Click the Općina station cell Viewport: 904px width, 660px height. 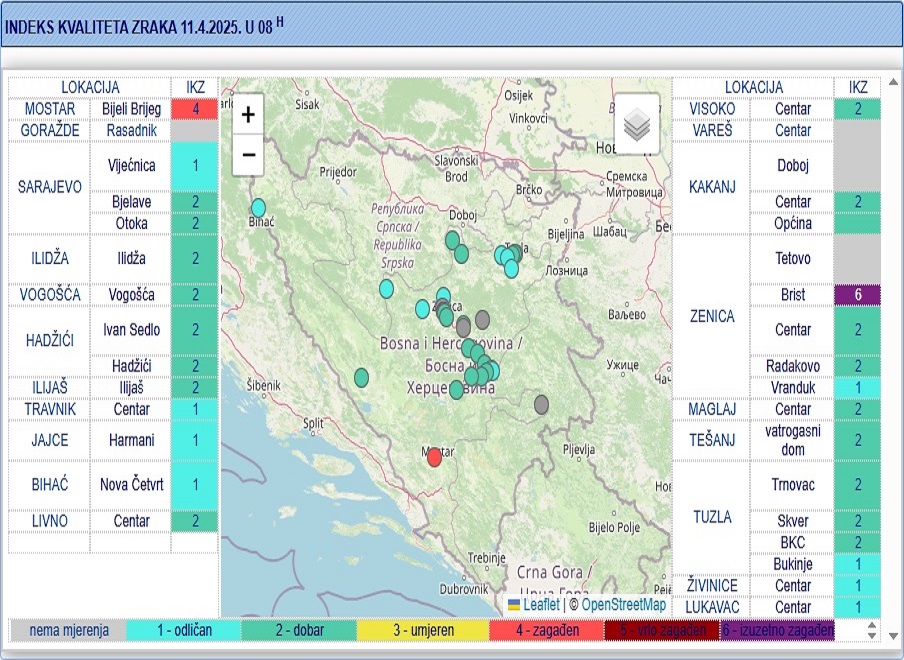point(792,223)
